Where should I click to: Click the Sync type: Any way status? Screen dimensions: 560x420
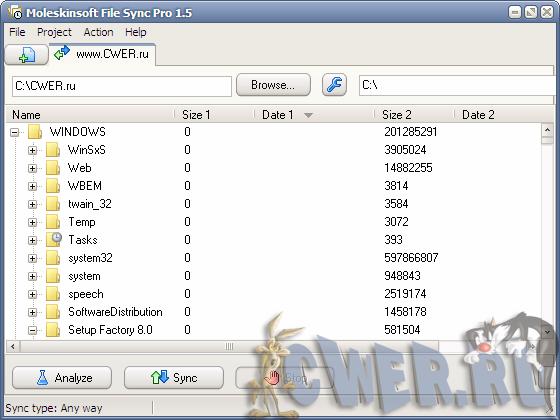(54, 408)
